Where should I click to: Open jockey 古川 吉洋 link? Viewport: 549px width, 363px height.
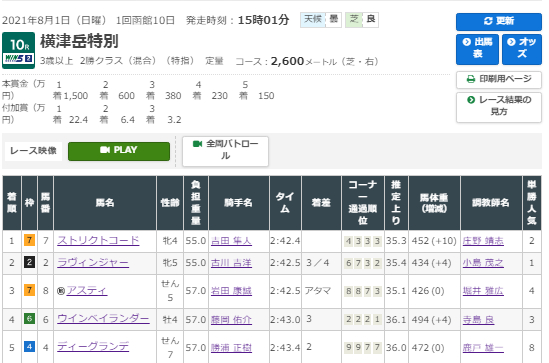pos(231,263)
